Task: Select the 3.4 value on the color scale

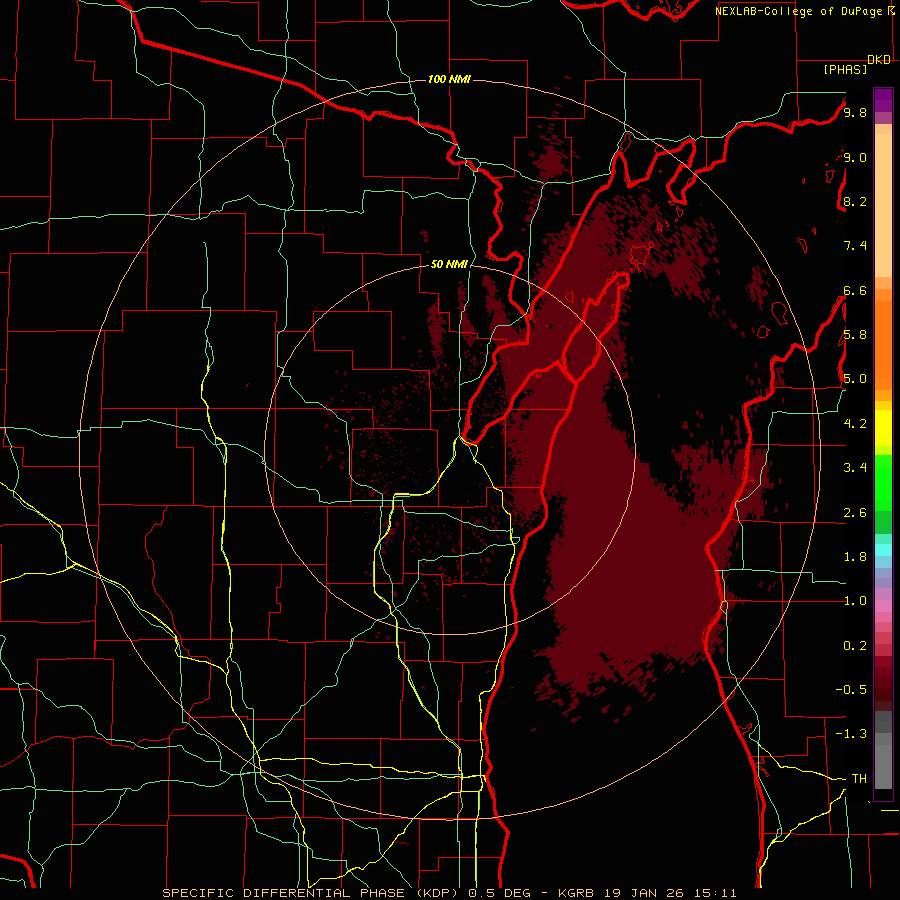Action: (855, 468)
